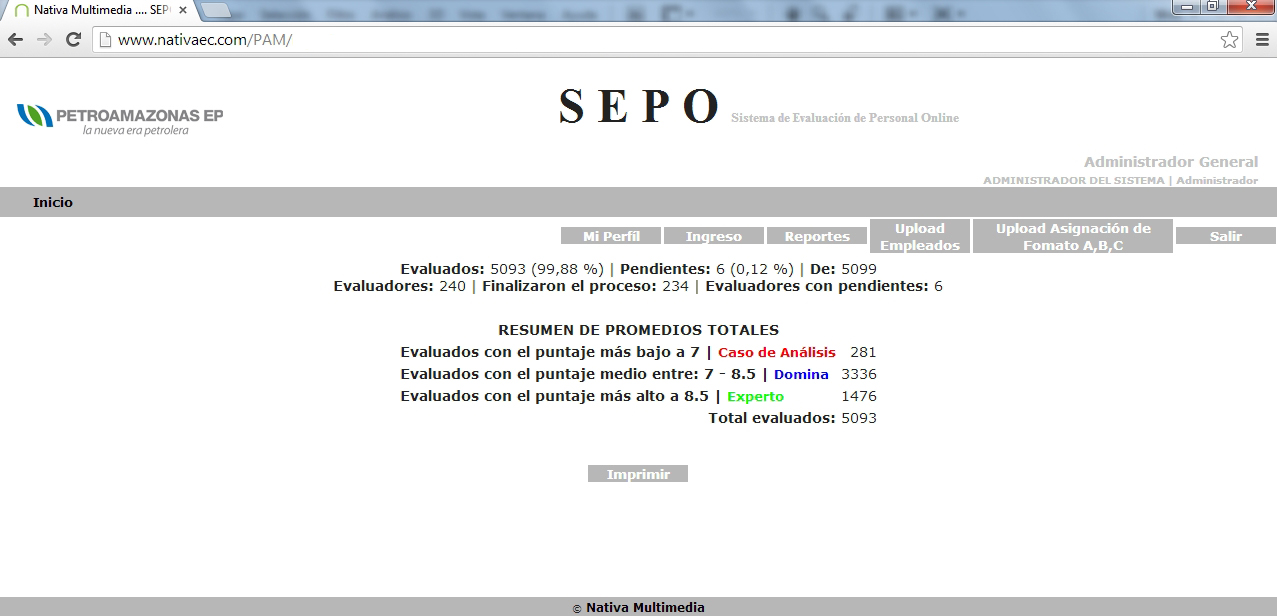This screenshot has width=1277, height=616.
Task: Log out using the Salir button
Action: [x=1225, y=236]
